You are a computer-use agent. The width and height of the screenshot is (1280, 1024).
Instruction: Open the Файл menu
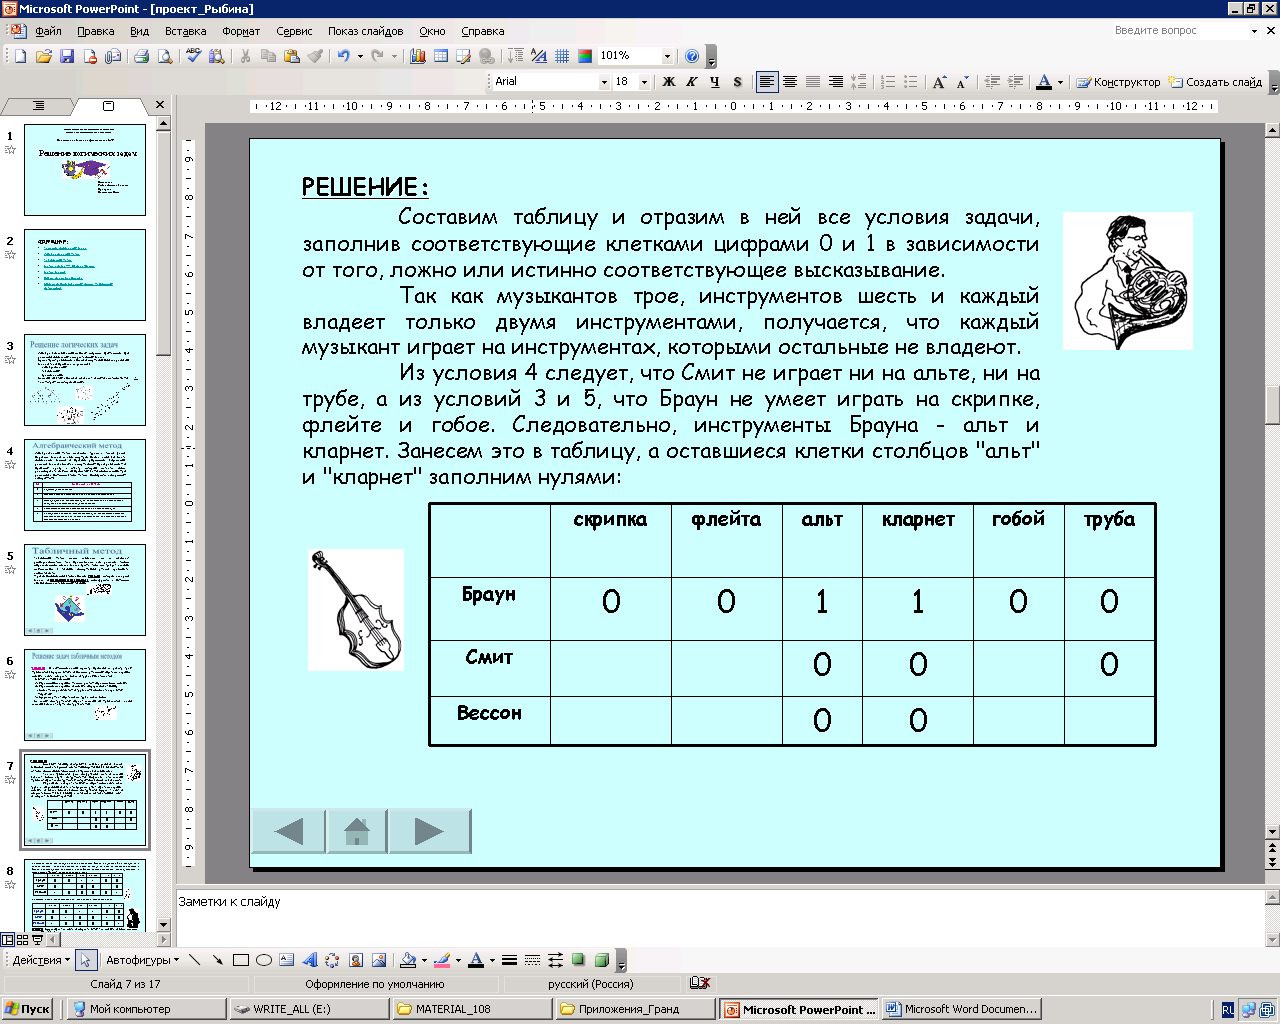pos(48,31)
